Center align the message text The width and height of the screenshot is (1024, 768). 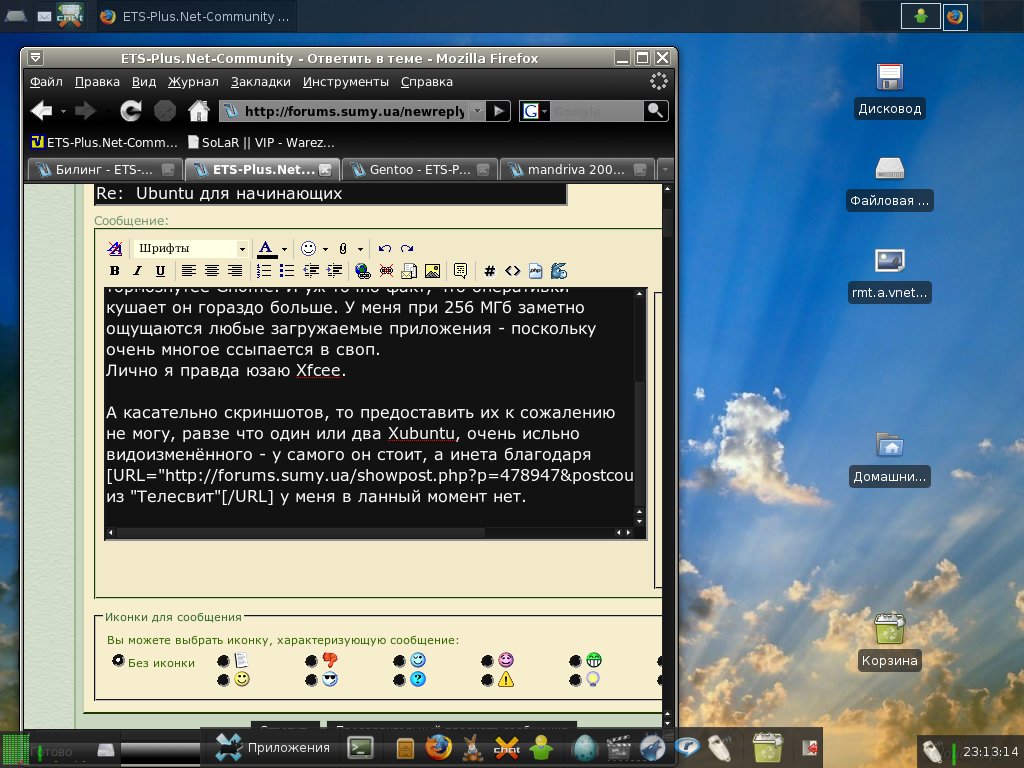pos(212,271)
